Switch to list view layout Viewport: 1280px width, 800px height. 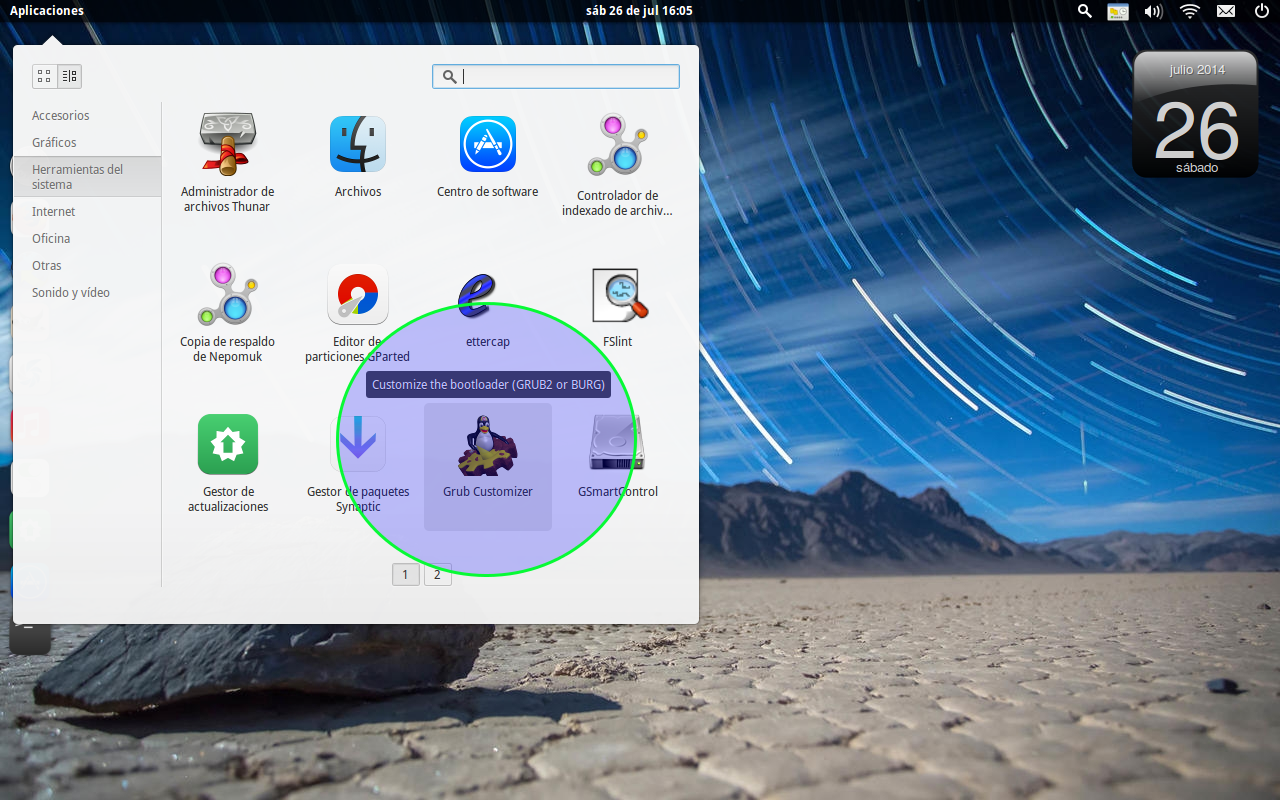tap(69, 76)
